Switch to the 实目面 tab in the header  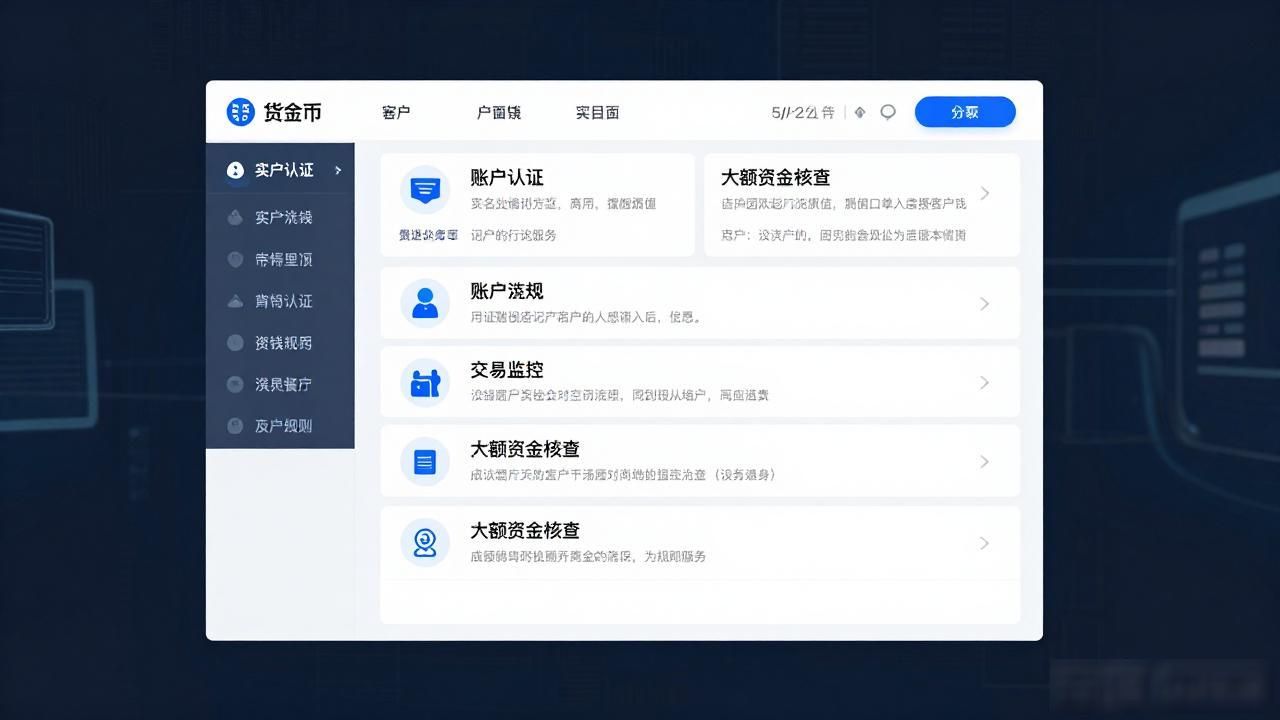tap(597, 112)
